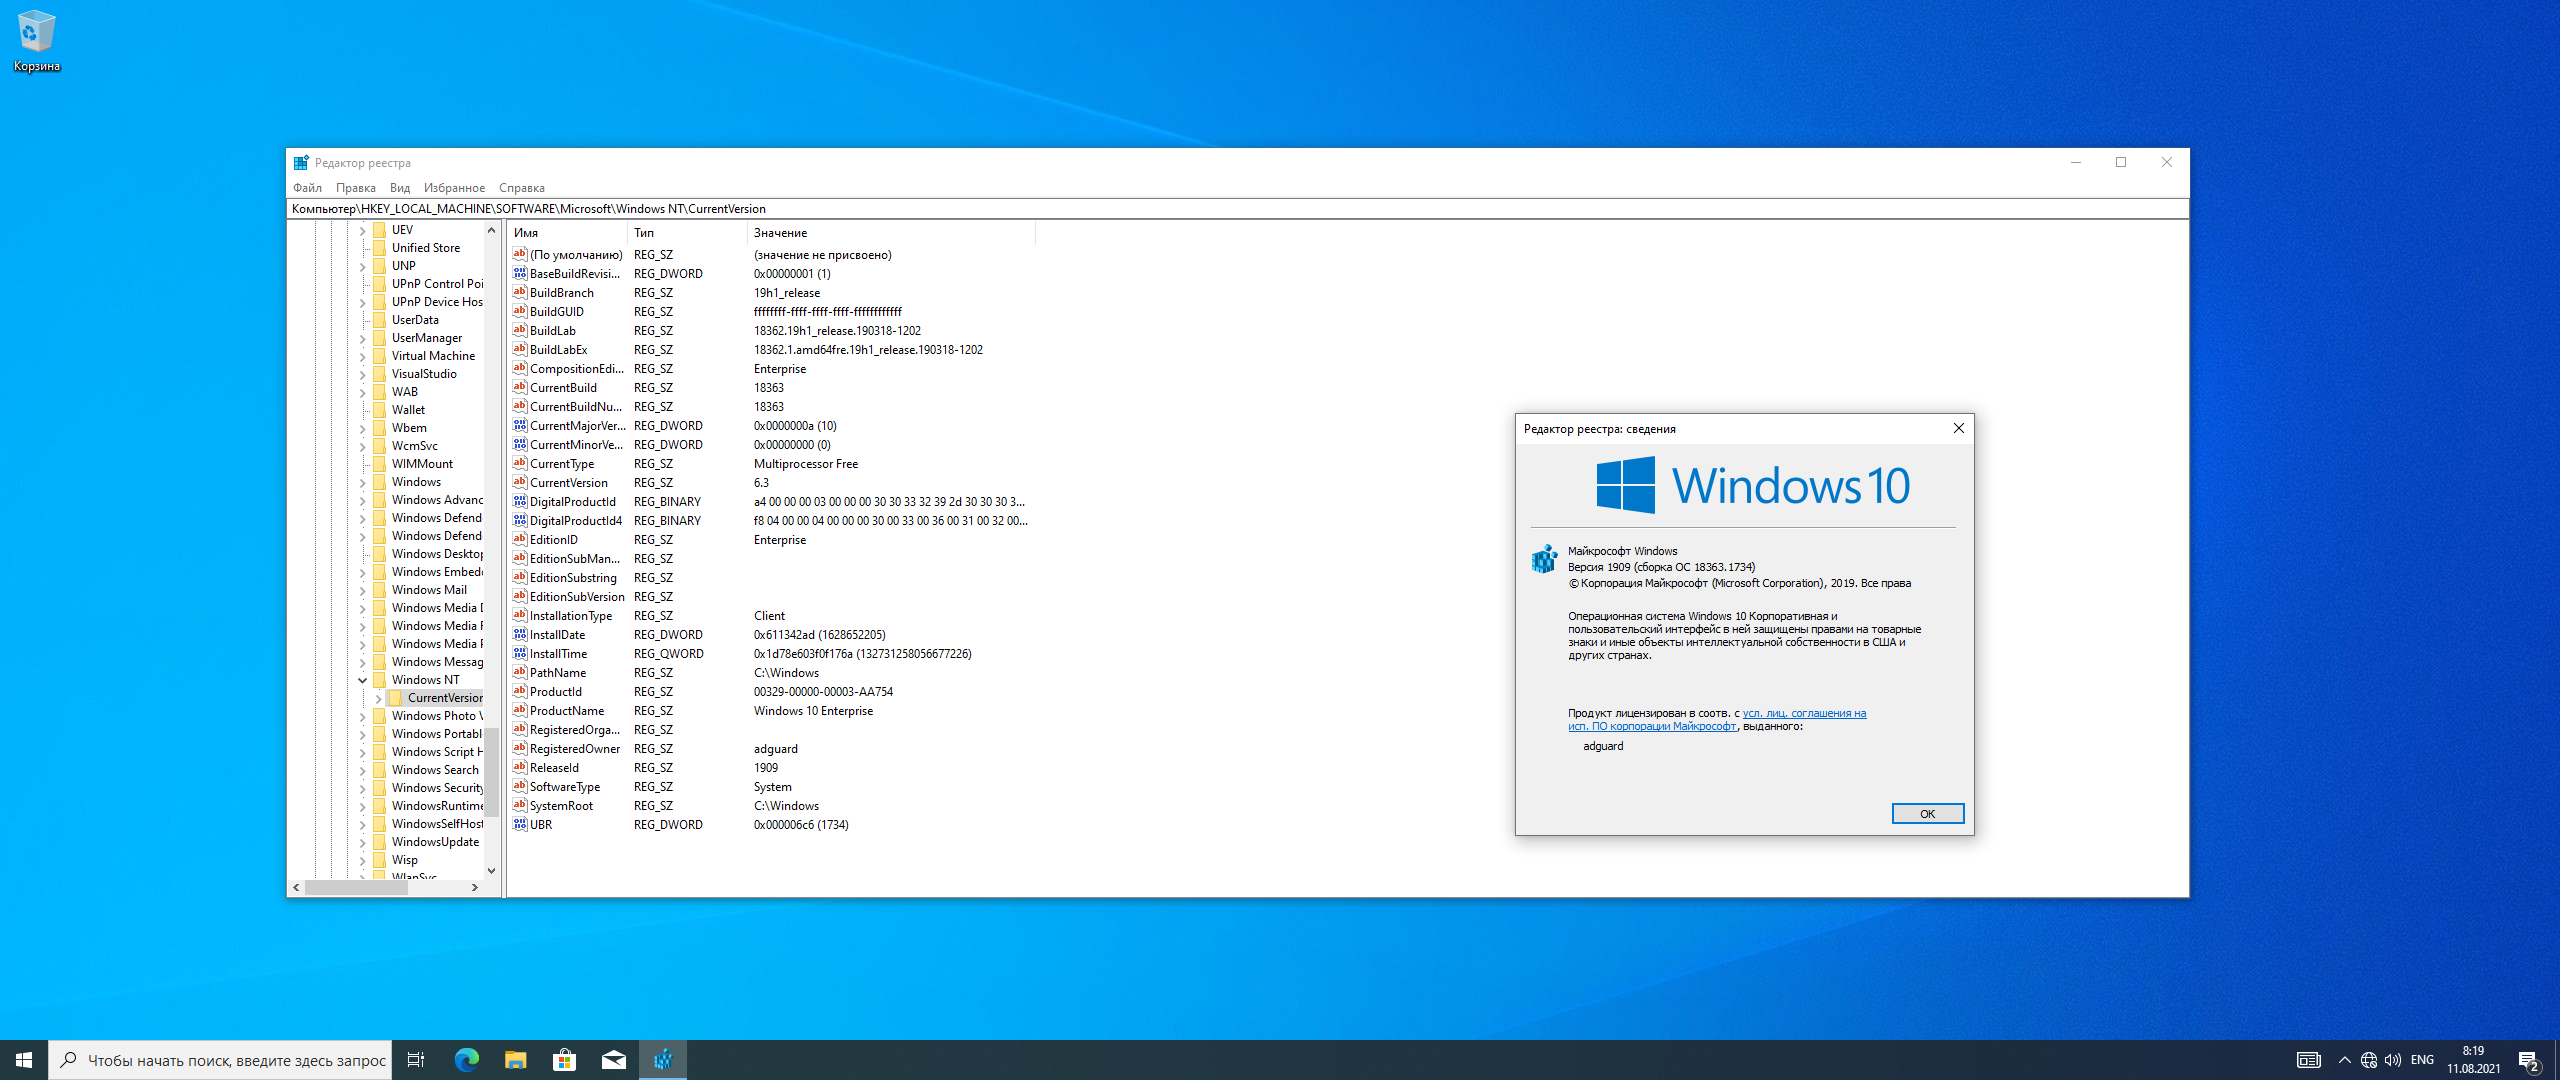The image size is (2560, 1080).
Task: Select the WIMMount tree item
Action: click(422, 464)
